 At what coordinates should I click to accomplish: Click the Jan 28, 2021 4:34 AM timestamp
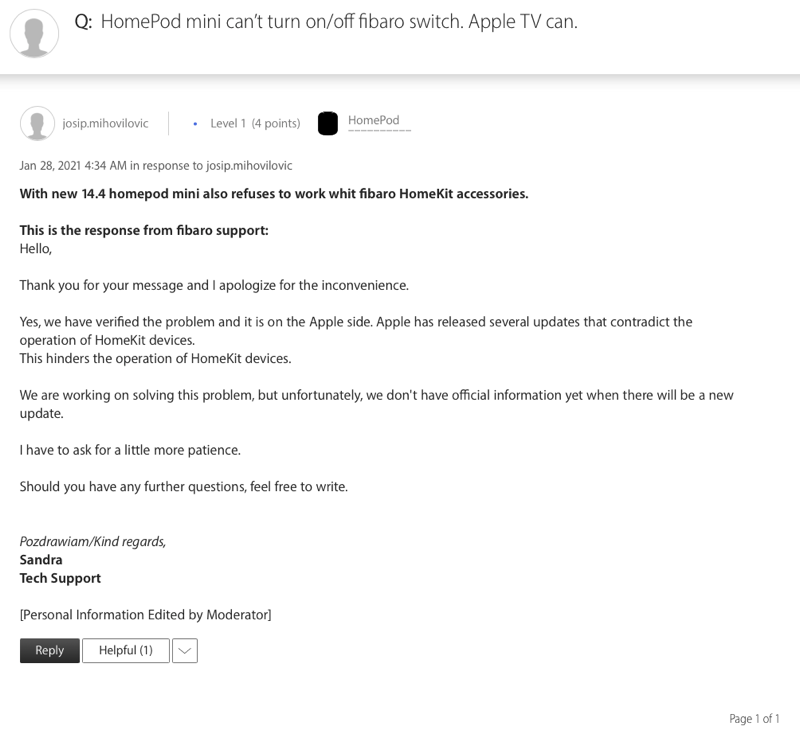click(73, 165)
